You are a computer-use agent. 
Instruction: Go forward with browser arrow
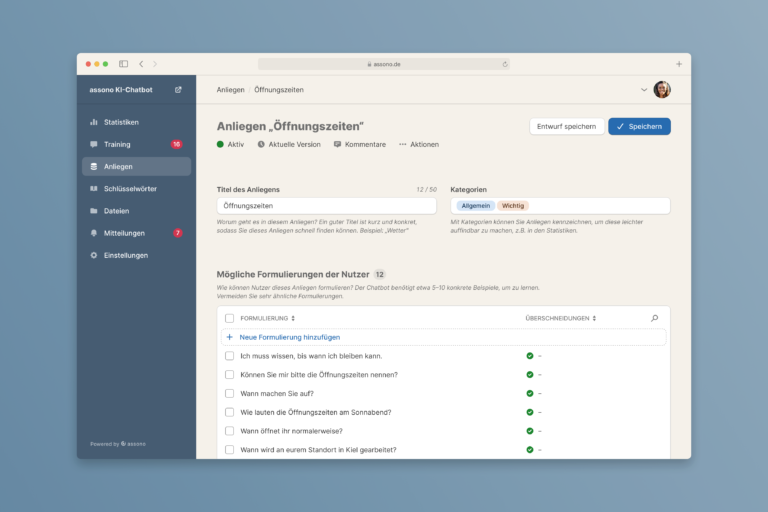point(155,64)
